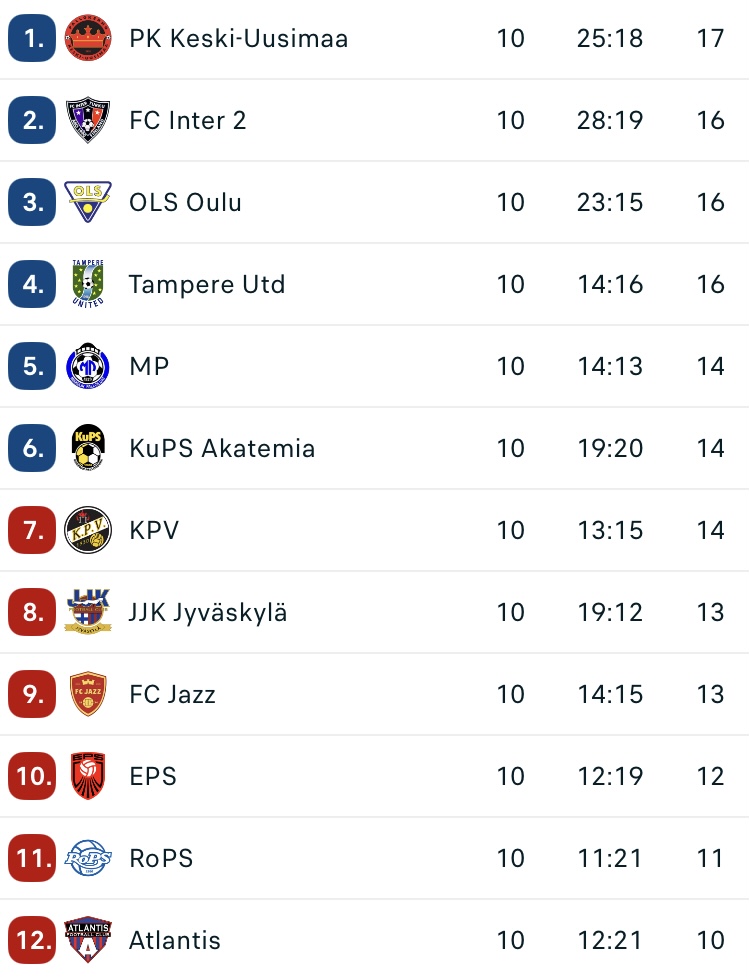Click the blue rank 1 badge
The width and height of the screenshot is (749, 978).
[32, 38]
